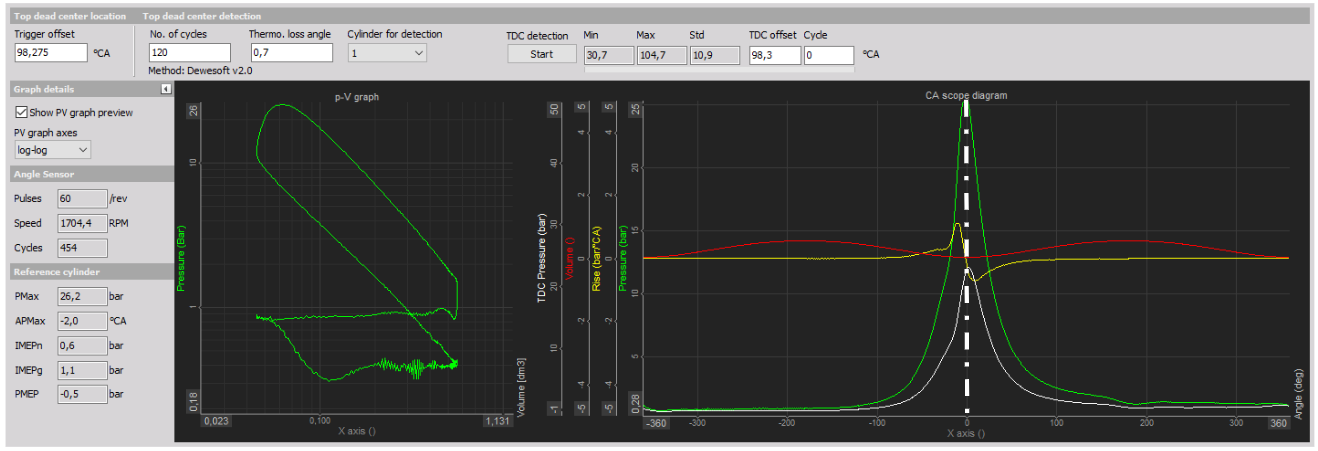This screenshot has width=1318, height=451.
Task: Click the green Pressure (Bar) p-V axis label
Action: pos(182,260)
